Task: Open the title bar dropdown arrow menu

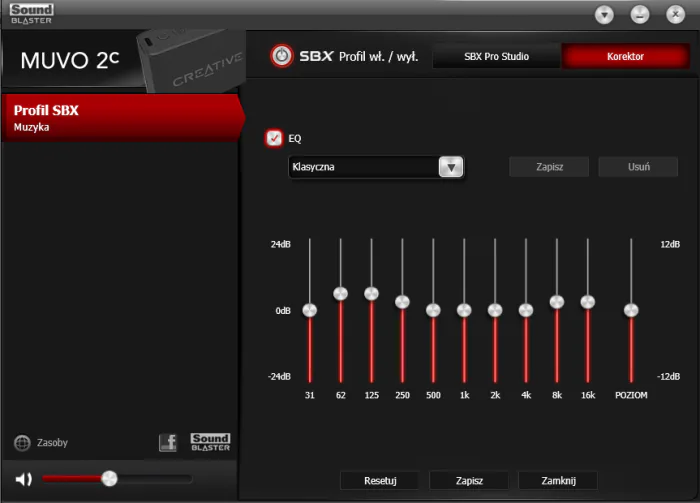Action: tap(604, 15)
